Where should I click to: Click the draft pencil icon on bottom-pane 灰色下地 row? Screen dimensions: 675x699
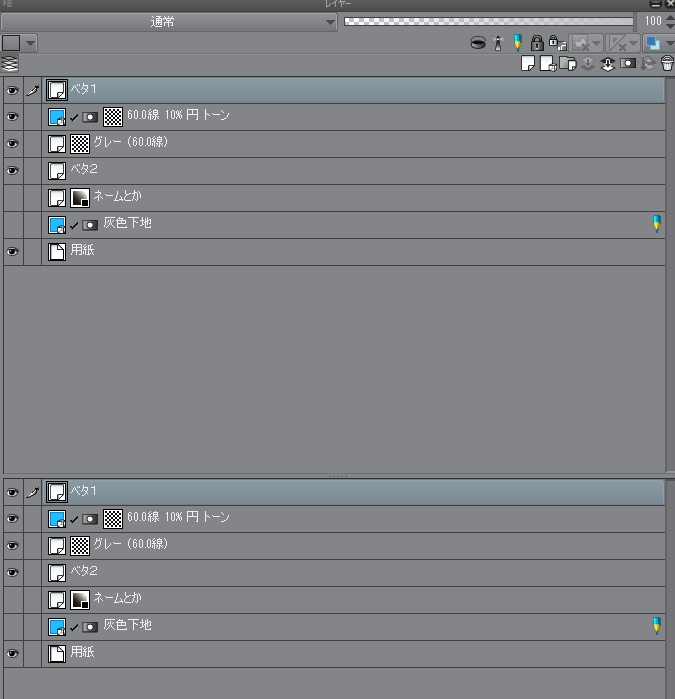(657, 625)
